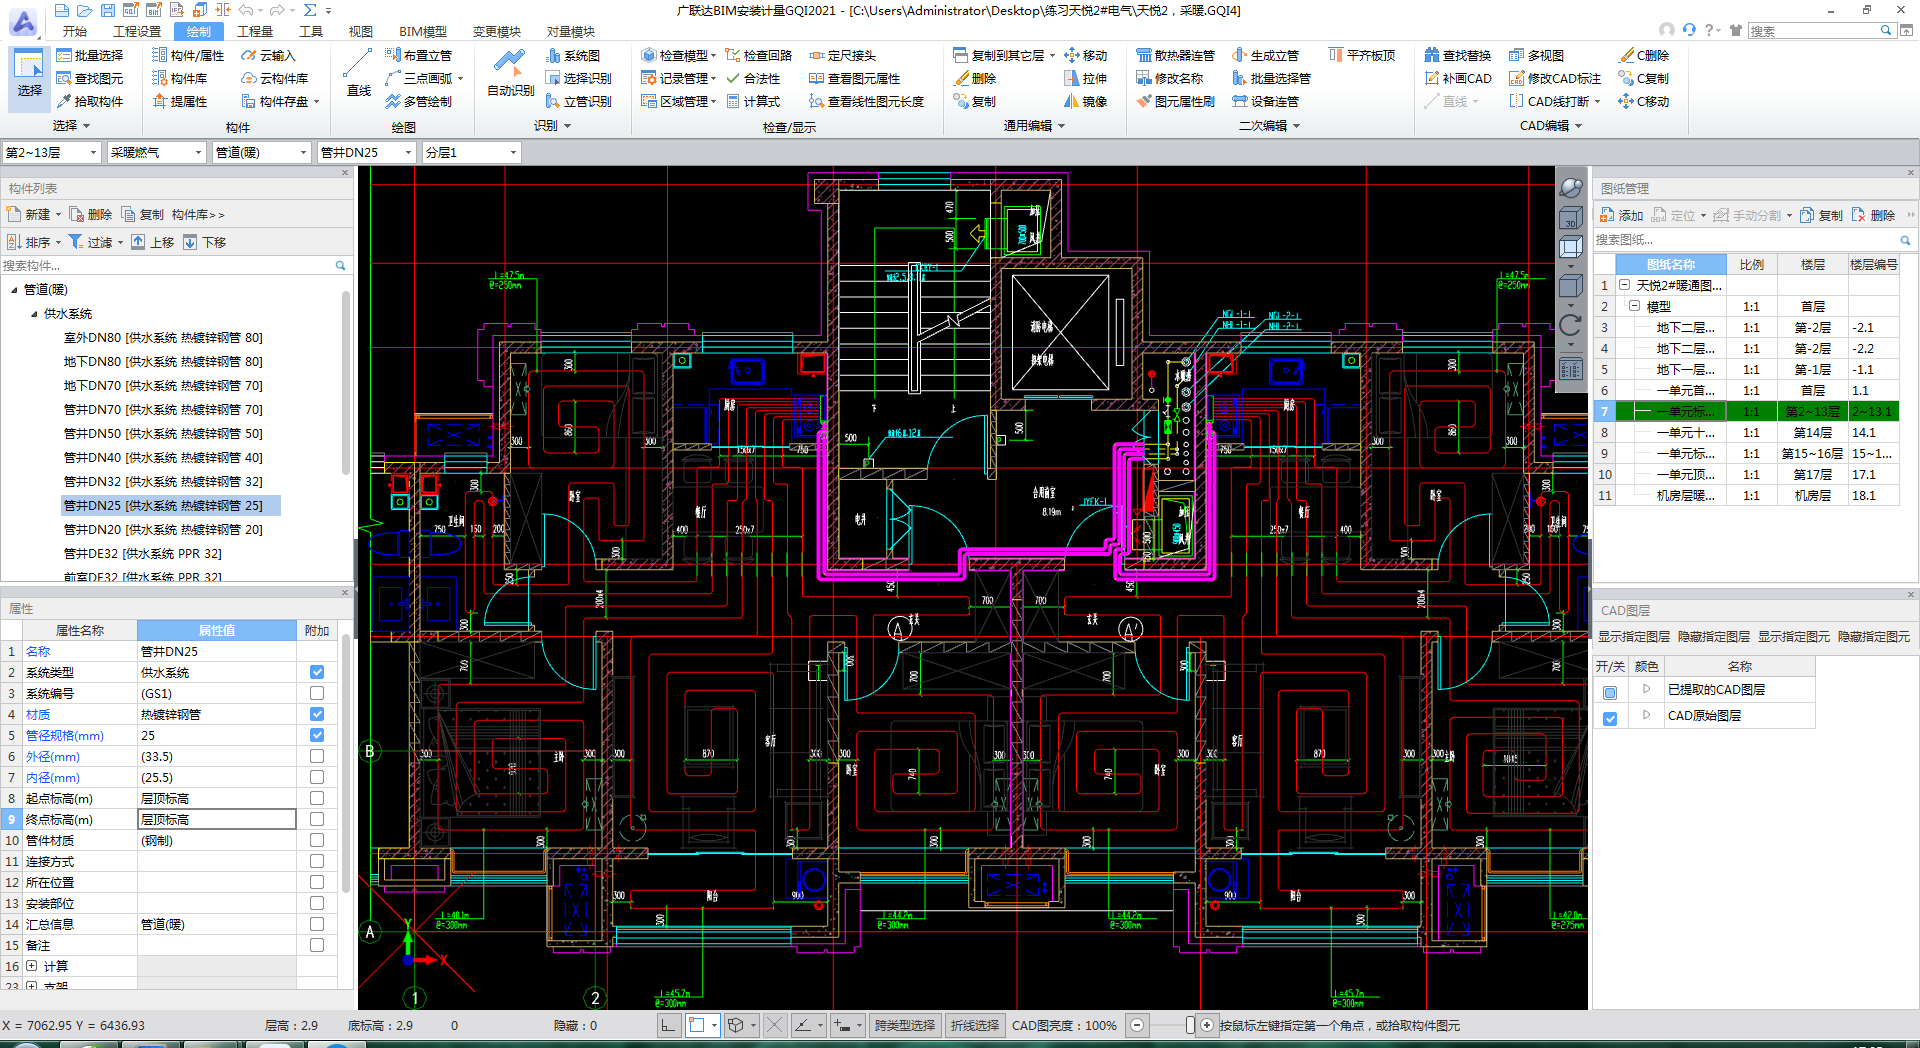Screen dimensions: 1920x1048
Task: Select 管井DN32 in the component tree
Action: click(163, 482)
